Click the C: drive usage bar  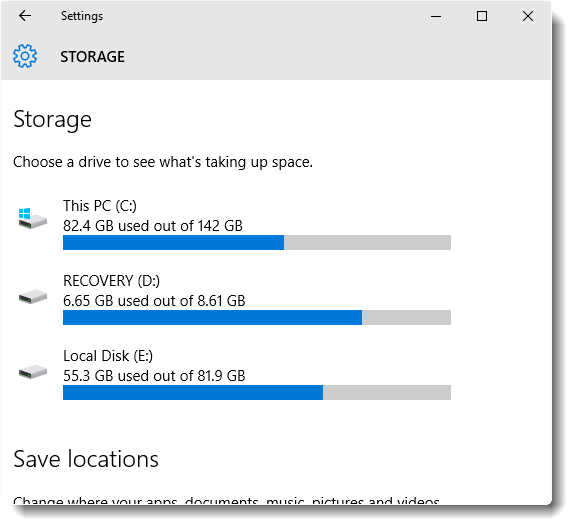(x=257, y=243)
